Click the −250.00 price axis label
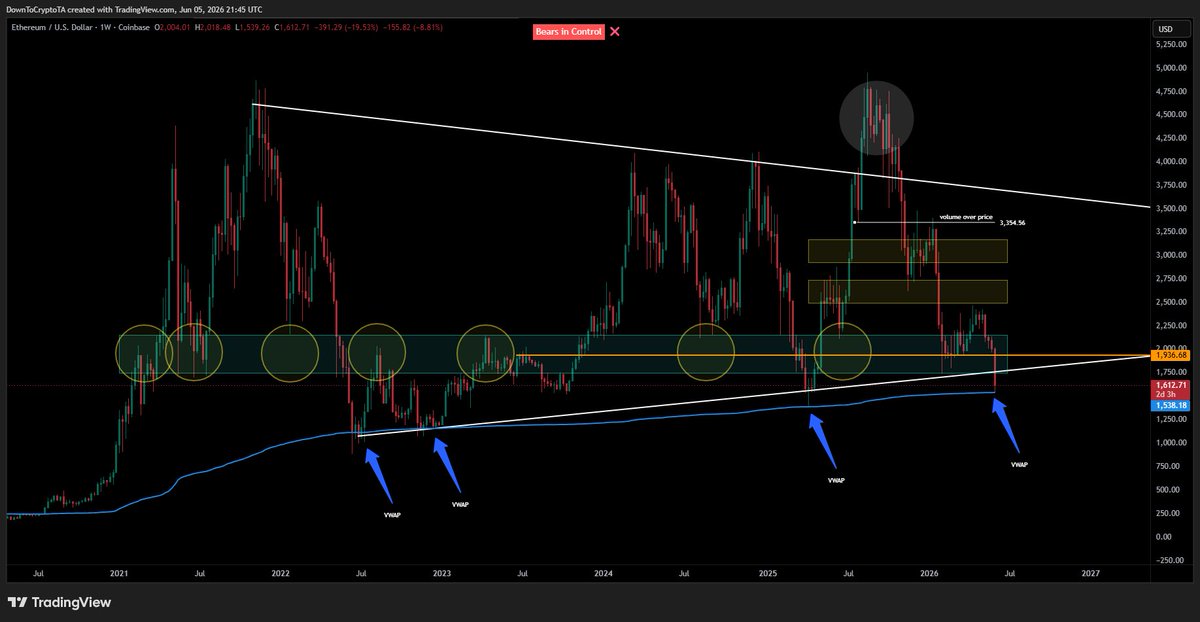Viewport: 1200px width, 622px height. 1171,560
